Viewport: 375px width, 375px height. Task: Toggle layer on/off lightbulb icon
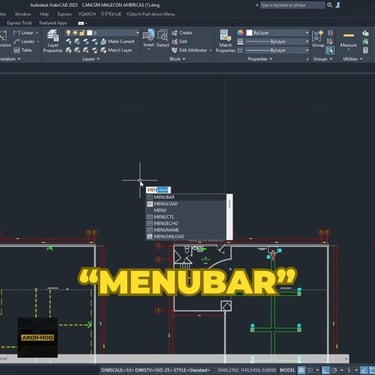[x=68, y=33]
